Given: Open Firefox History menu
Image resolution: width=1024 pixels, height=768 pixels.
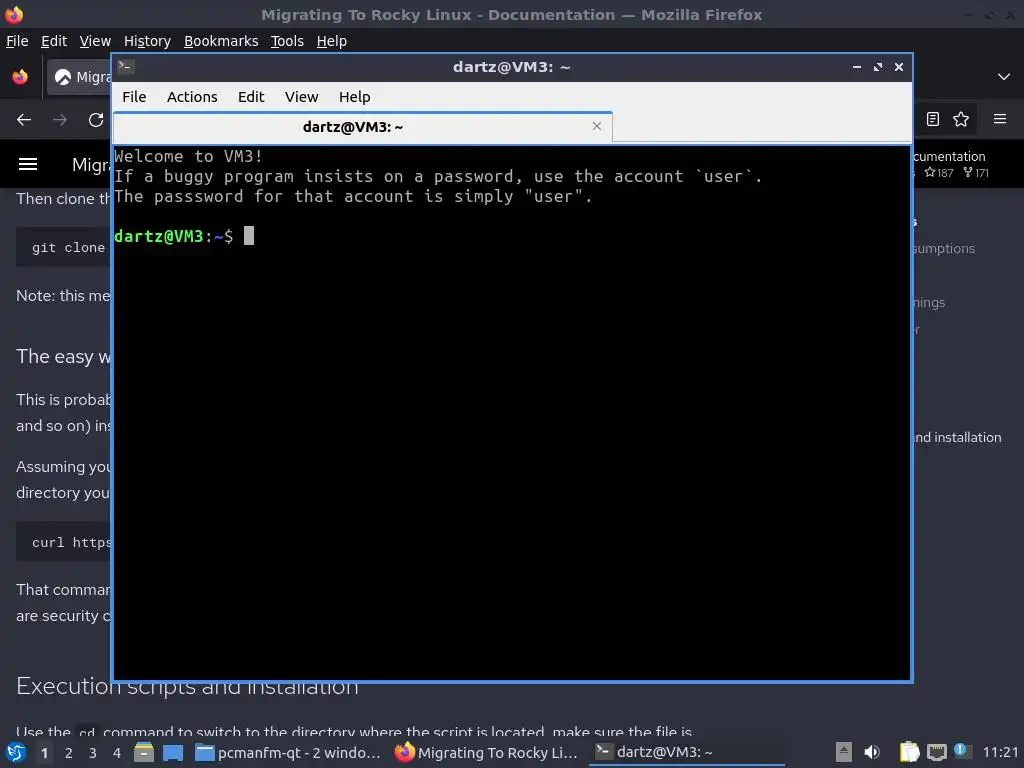Looking at the screenshot, I should (x=147, y=41).
